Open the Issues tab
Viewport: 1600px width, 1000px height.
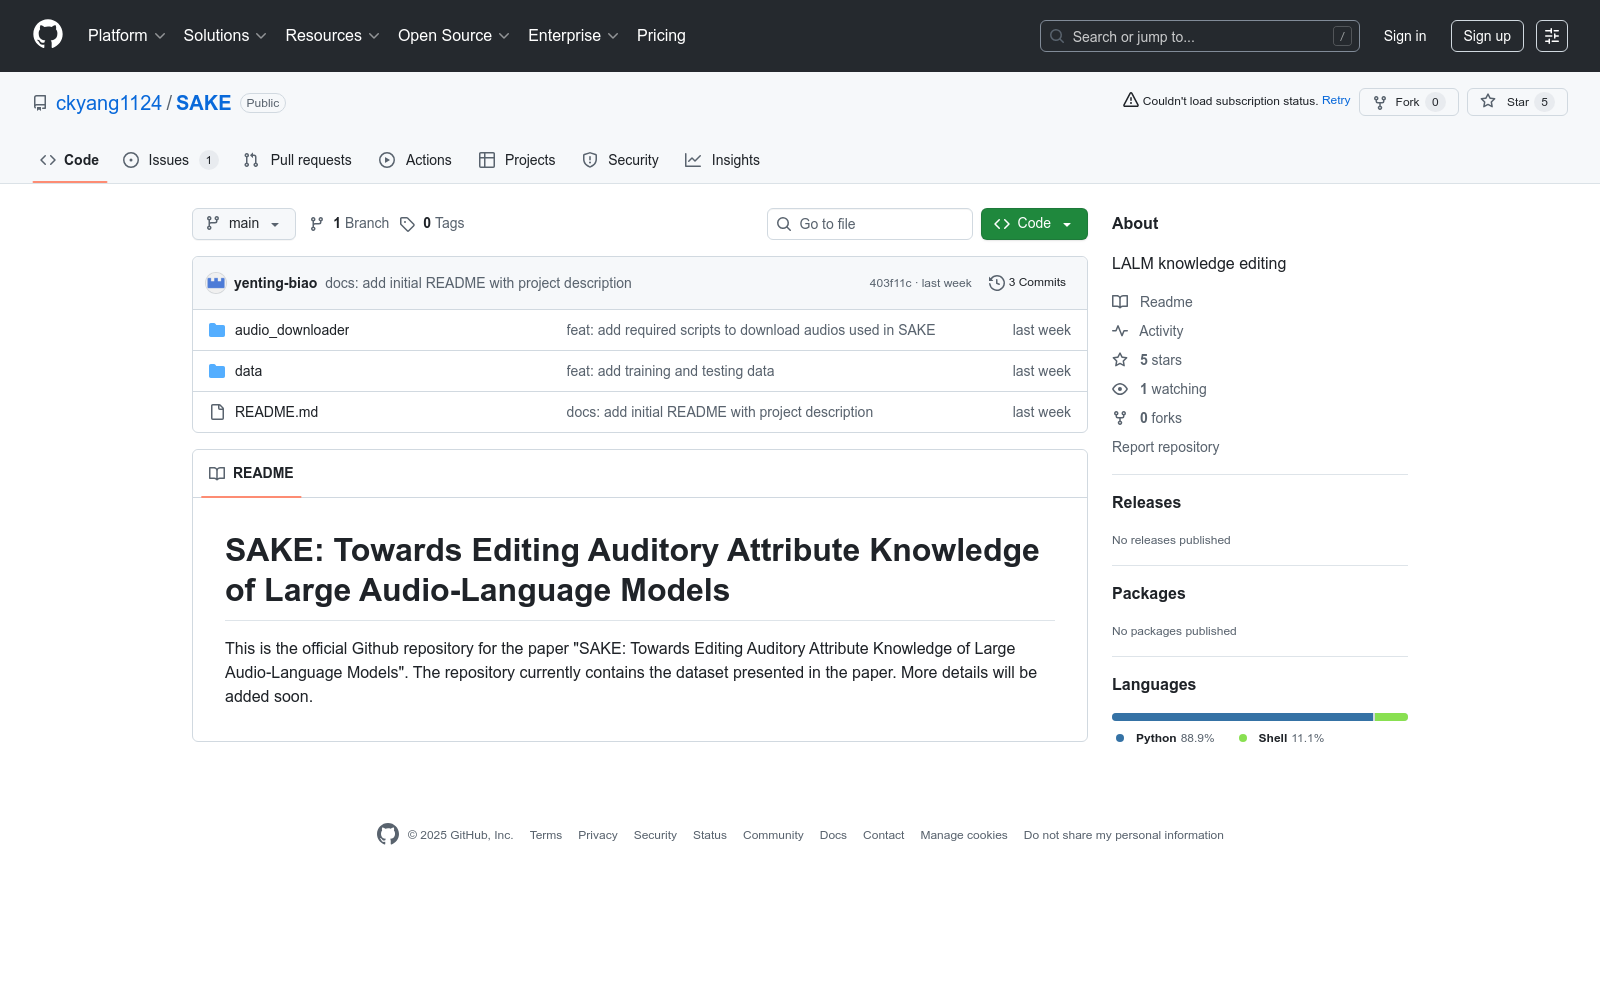click(x=170, y=160)
